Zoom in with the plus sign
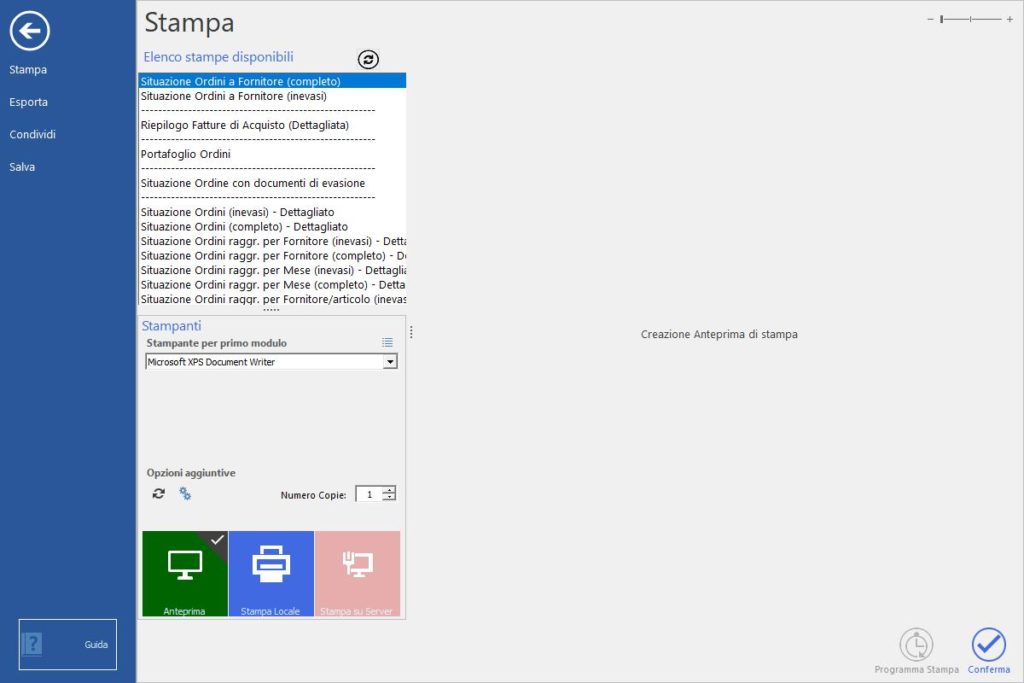The height and width of the screenshot is (683, 1024). [1010, 20]
